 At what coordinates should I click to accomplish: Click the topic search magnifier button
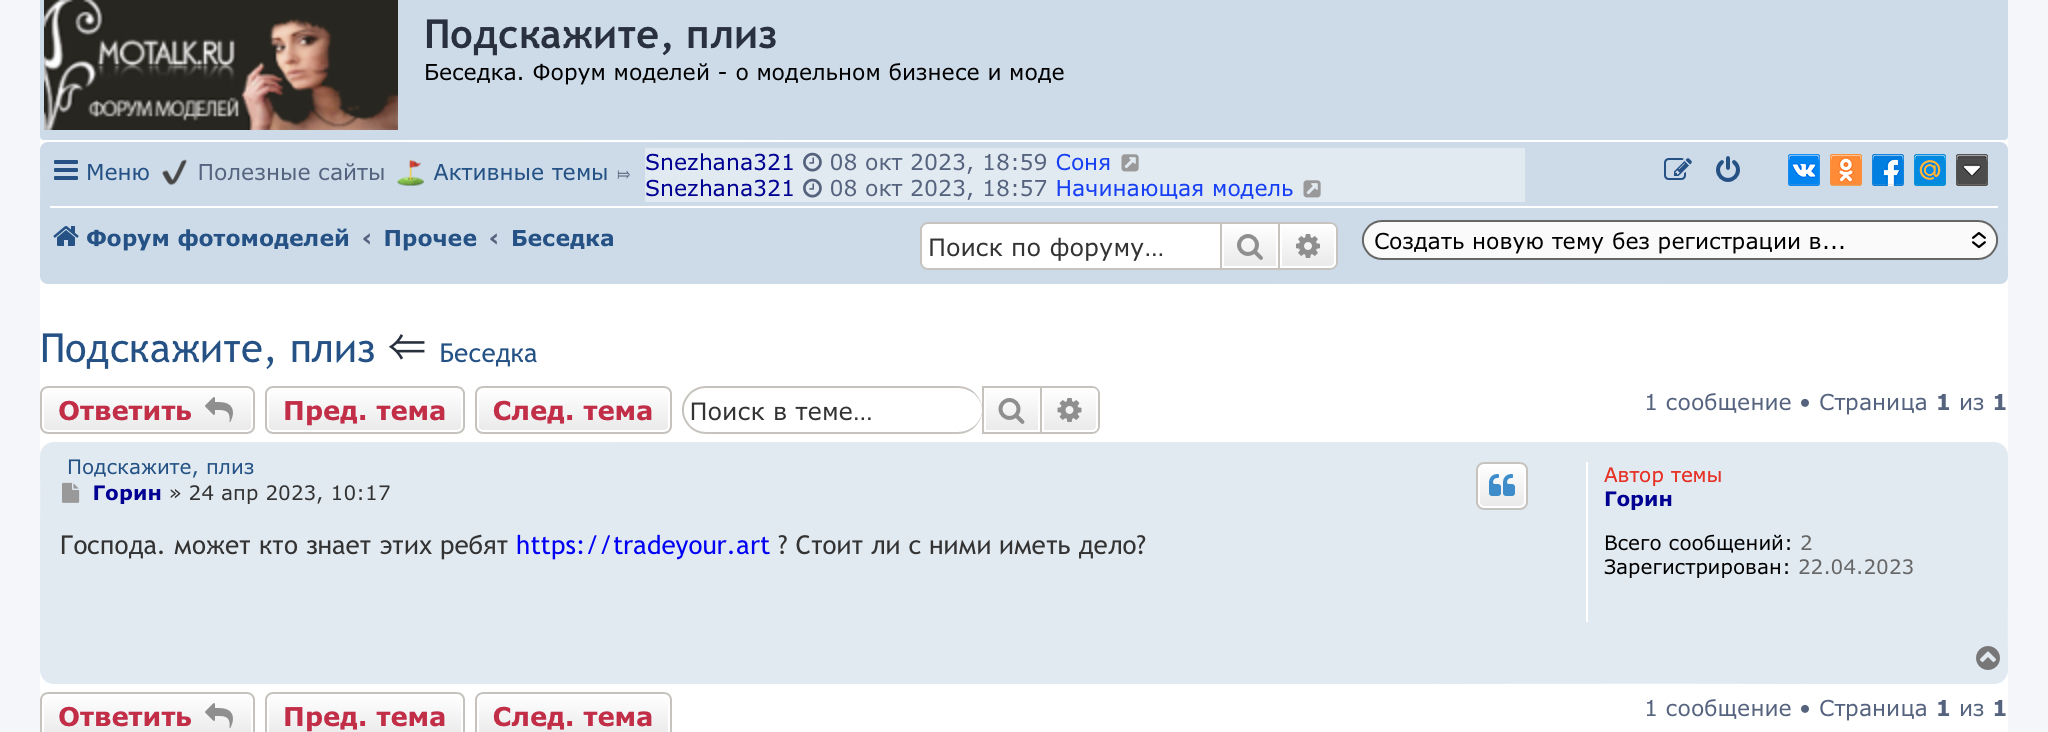pyautogui.click(x=1011, y=411)
